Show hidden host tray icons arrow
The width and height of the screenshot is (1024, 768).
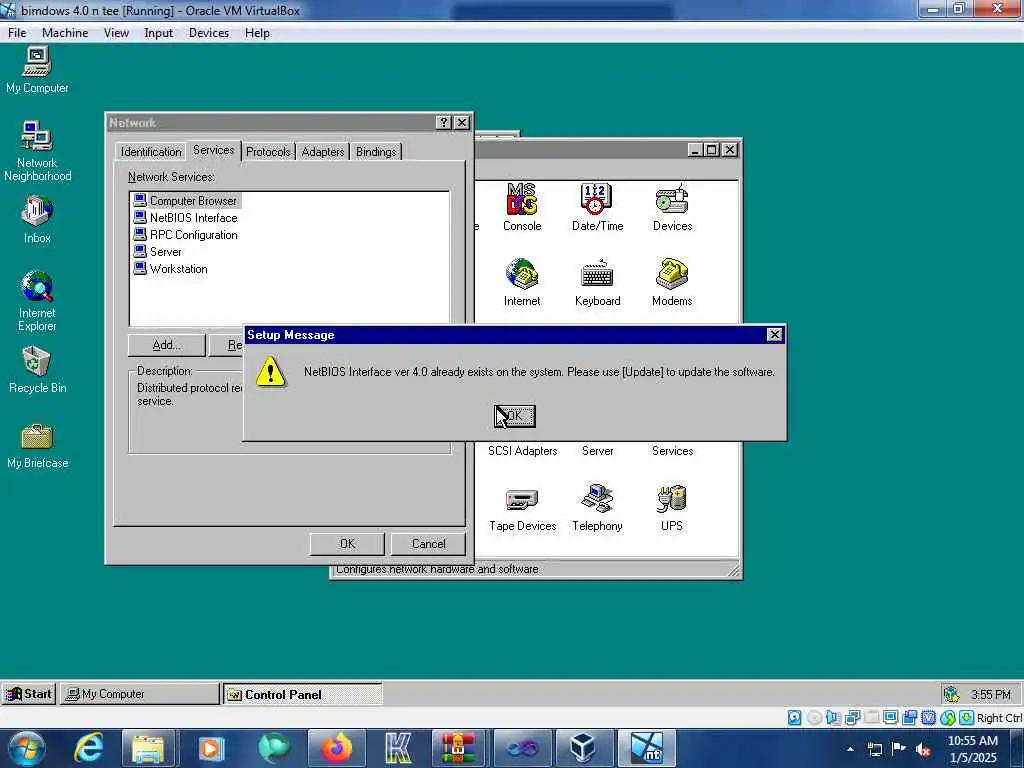(850, 749)
